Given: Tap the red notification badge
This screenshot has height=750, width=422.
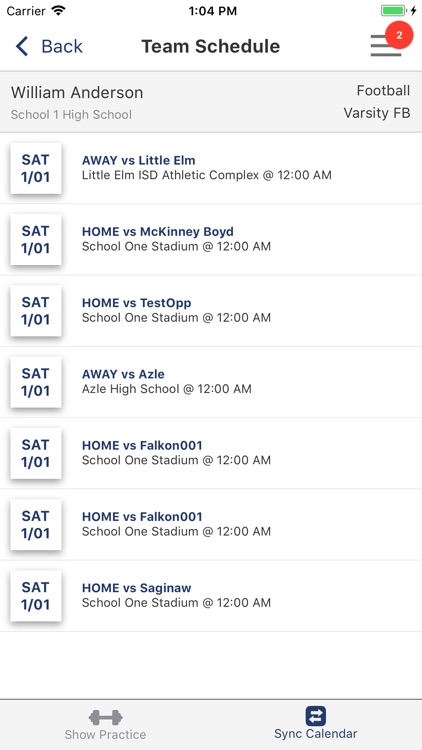Looking at the screenshot, I should [399, 35].
